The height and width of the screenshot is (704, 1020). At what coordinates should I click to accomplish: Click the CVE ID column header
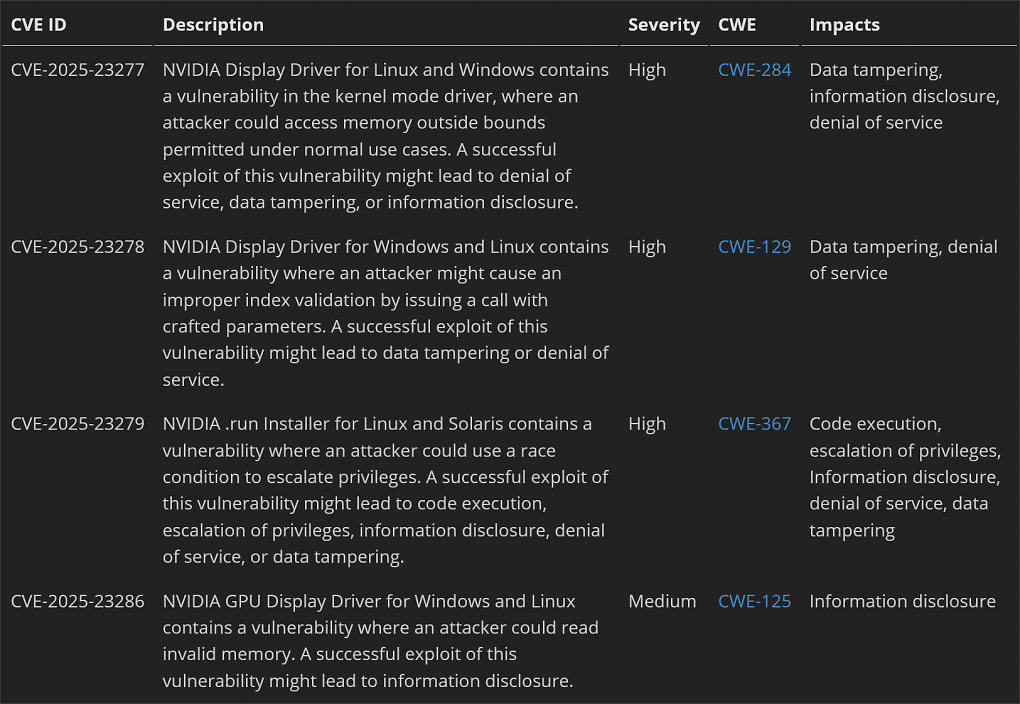[x=38, y=25]
